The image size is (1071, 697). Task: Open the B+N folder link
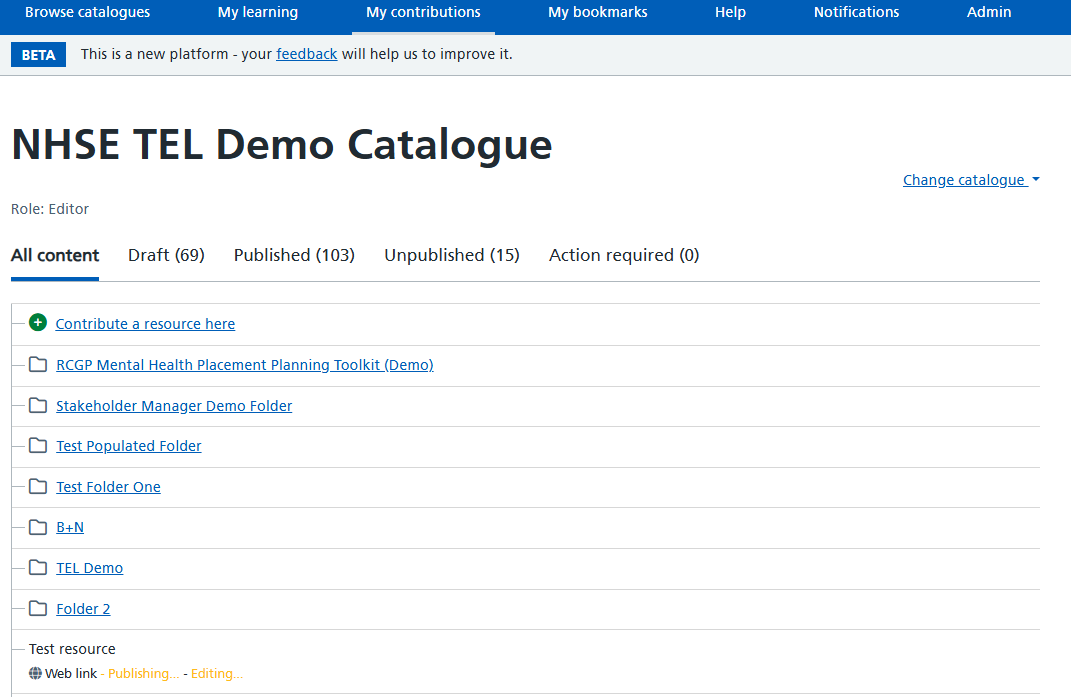(70, 528)
